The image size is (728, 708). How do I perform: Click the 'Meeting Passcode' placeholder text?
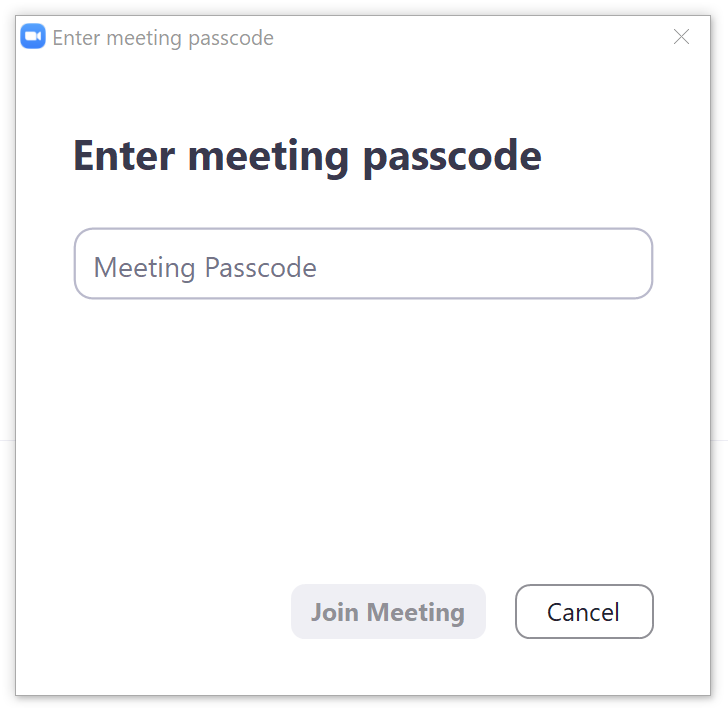pyautogui.click(x=205, y=268)
